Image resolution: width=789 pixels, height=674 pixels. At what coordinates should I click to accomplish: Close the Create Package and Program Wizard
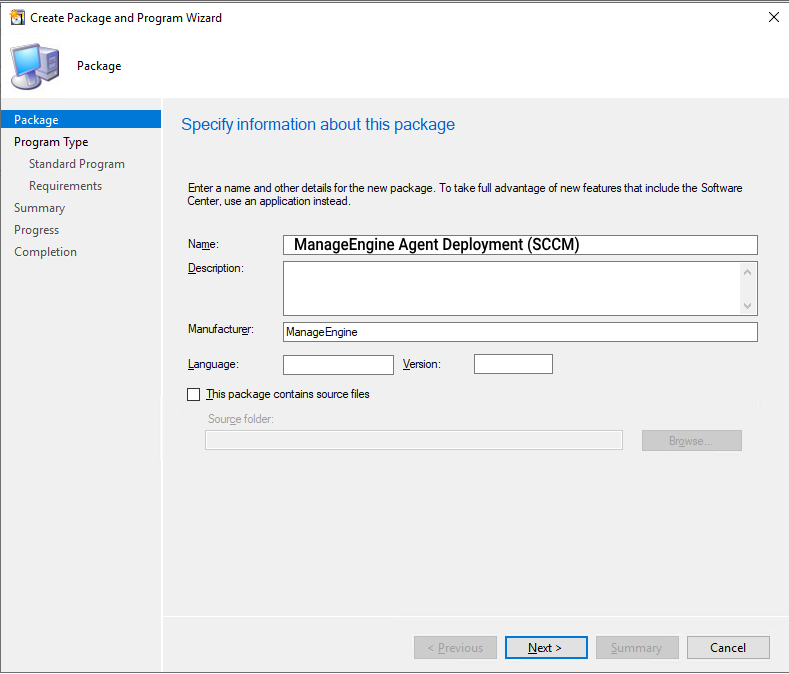774,17
